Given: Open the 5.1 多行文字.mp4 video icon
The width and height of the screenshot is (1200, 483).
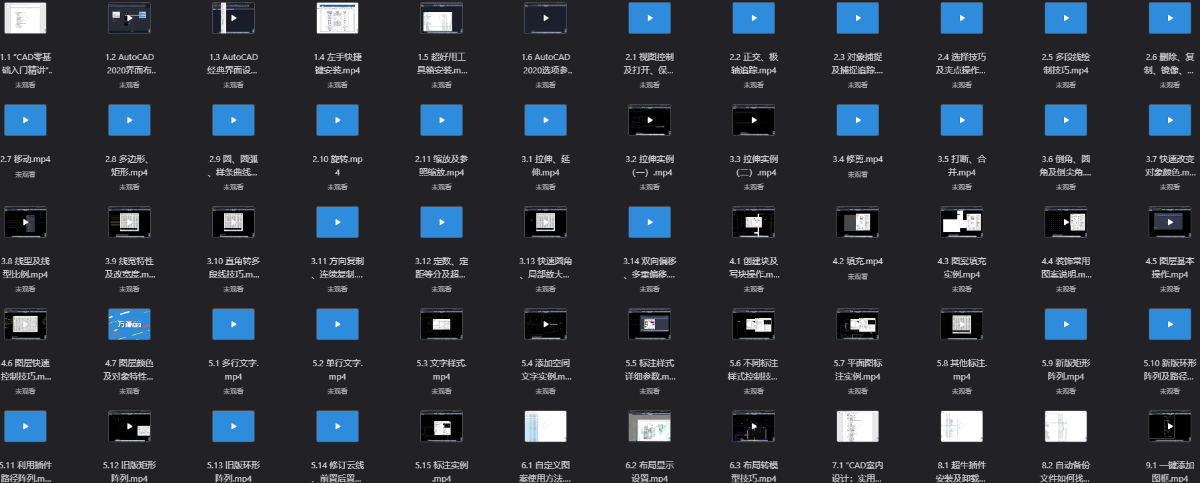Looking at the screenshot, I should (x=233, y=324).
